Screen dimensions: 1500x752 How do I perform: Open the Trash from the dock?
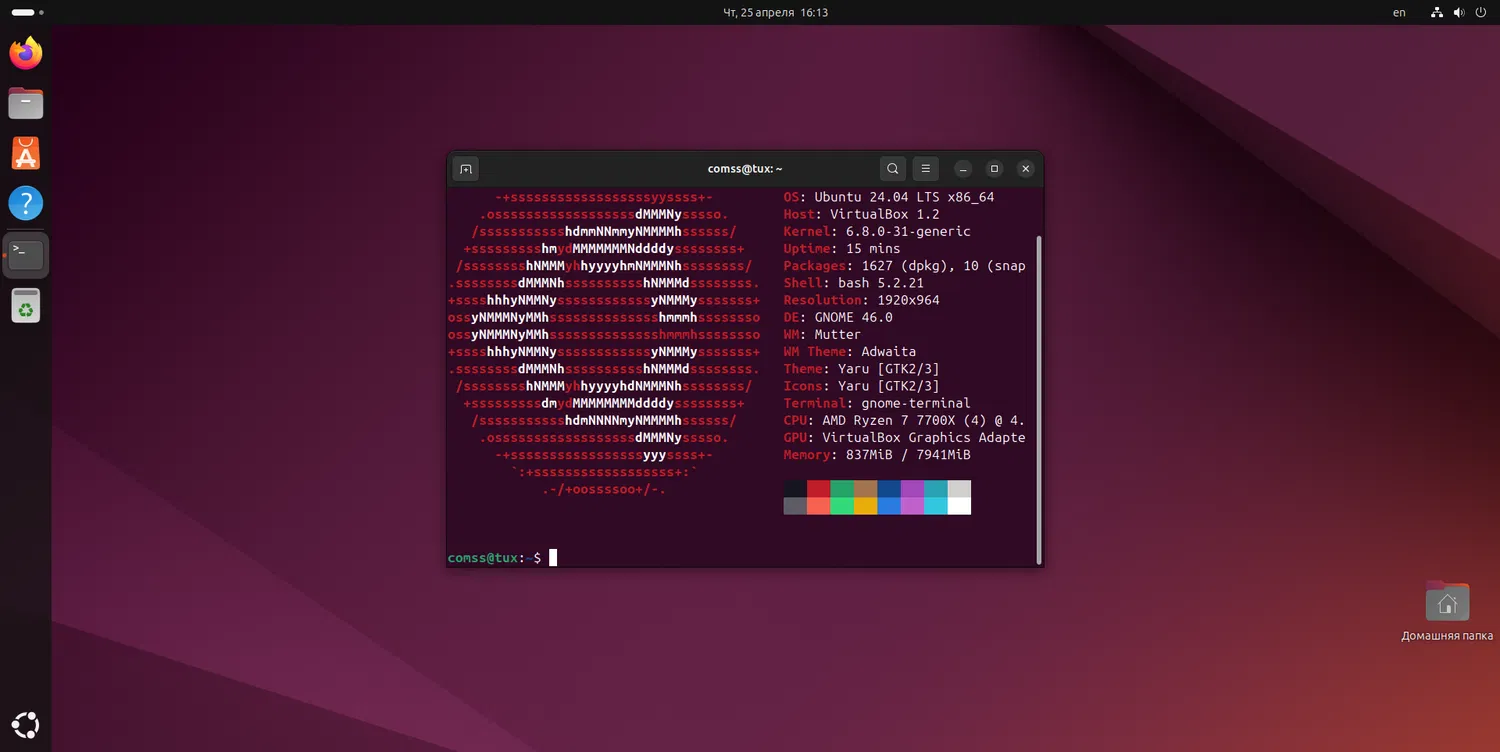pyautogui.click(x=26, y=306)
